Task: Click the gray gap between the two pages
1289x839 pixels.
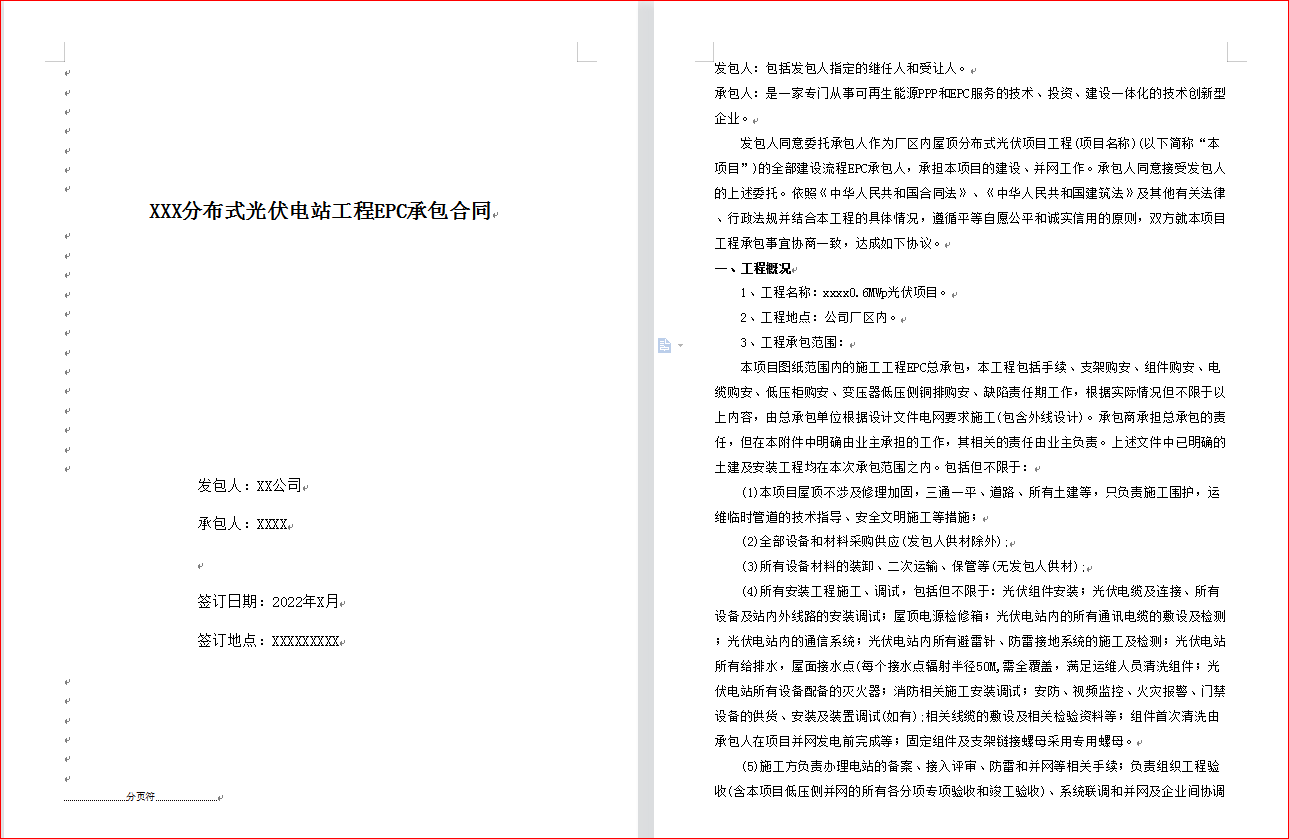Action: [646, 420]
